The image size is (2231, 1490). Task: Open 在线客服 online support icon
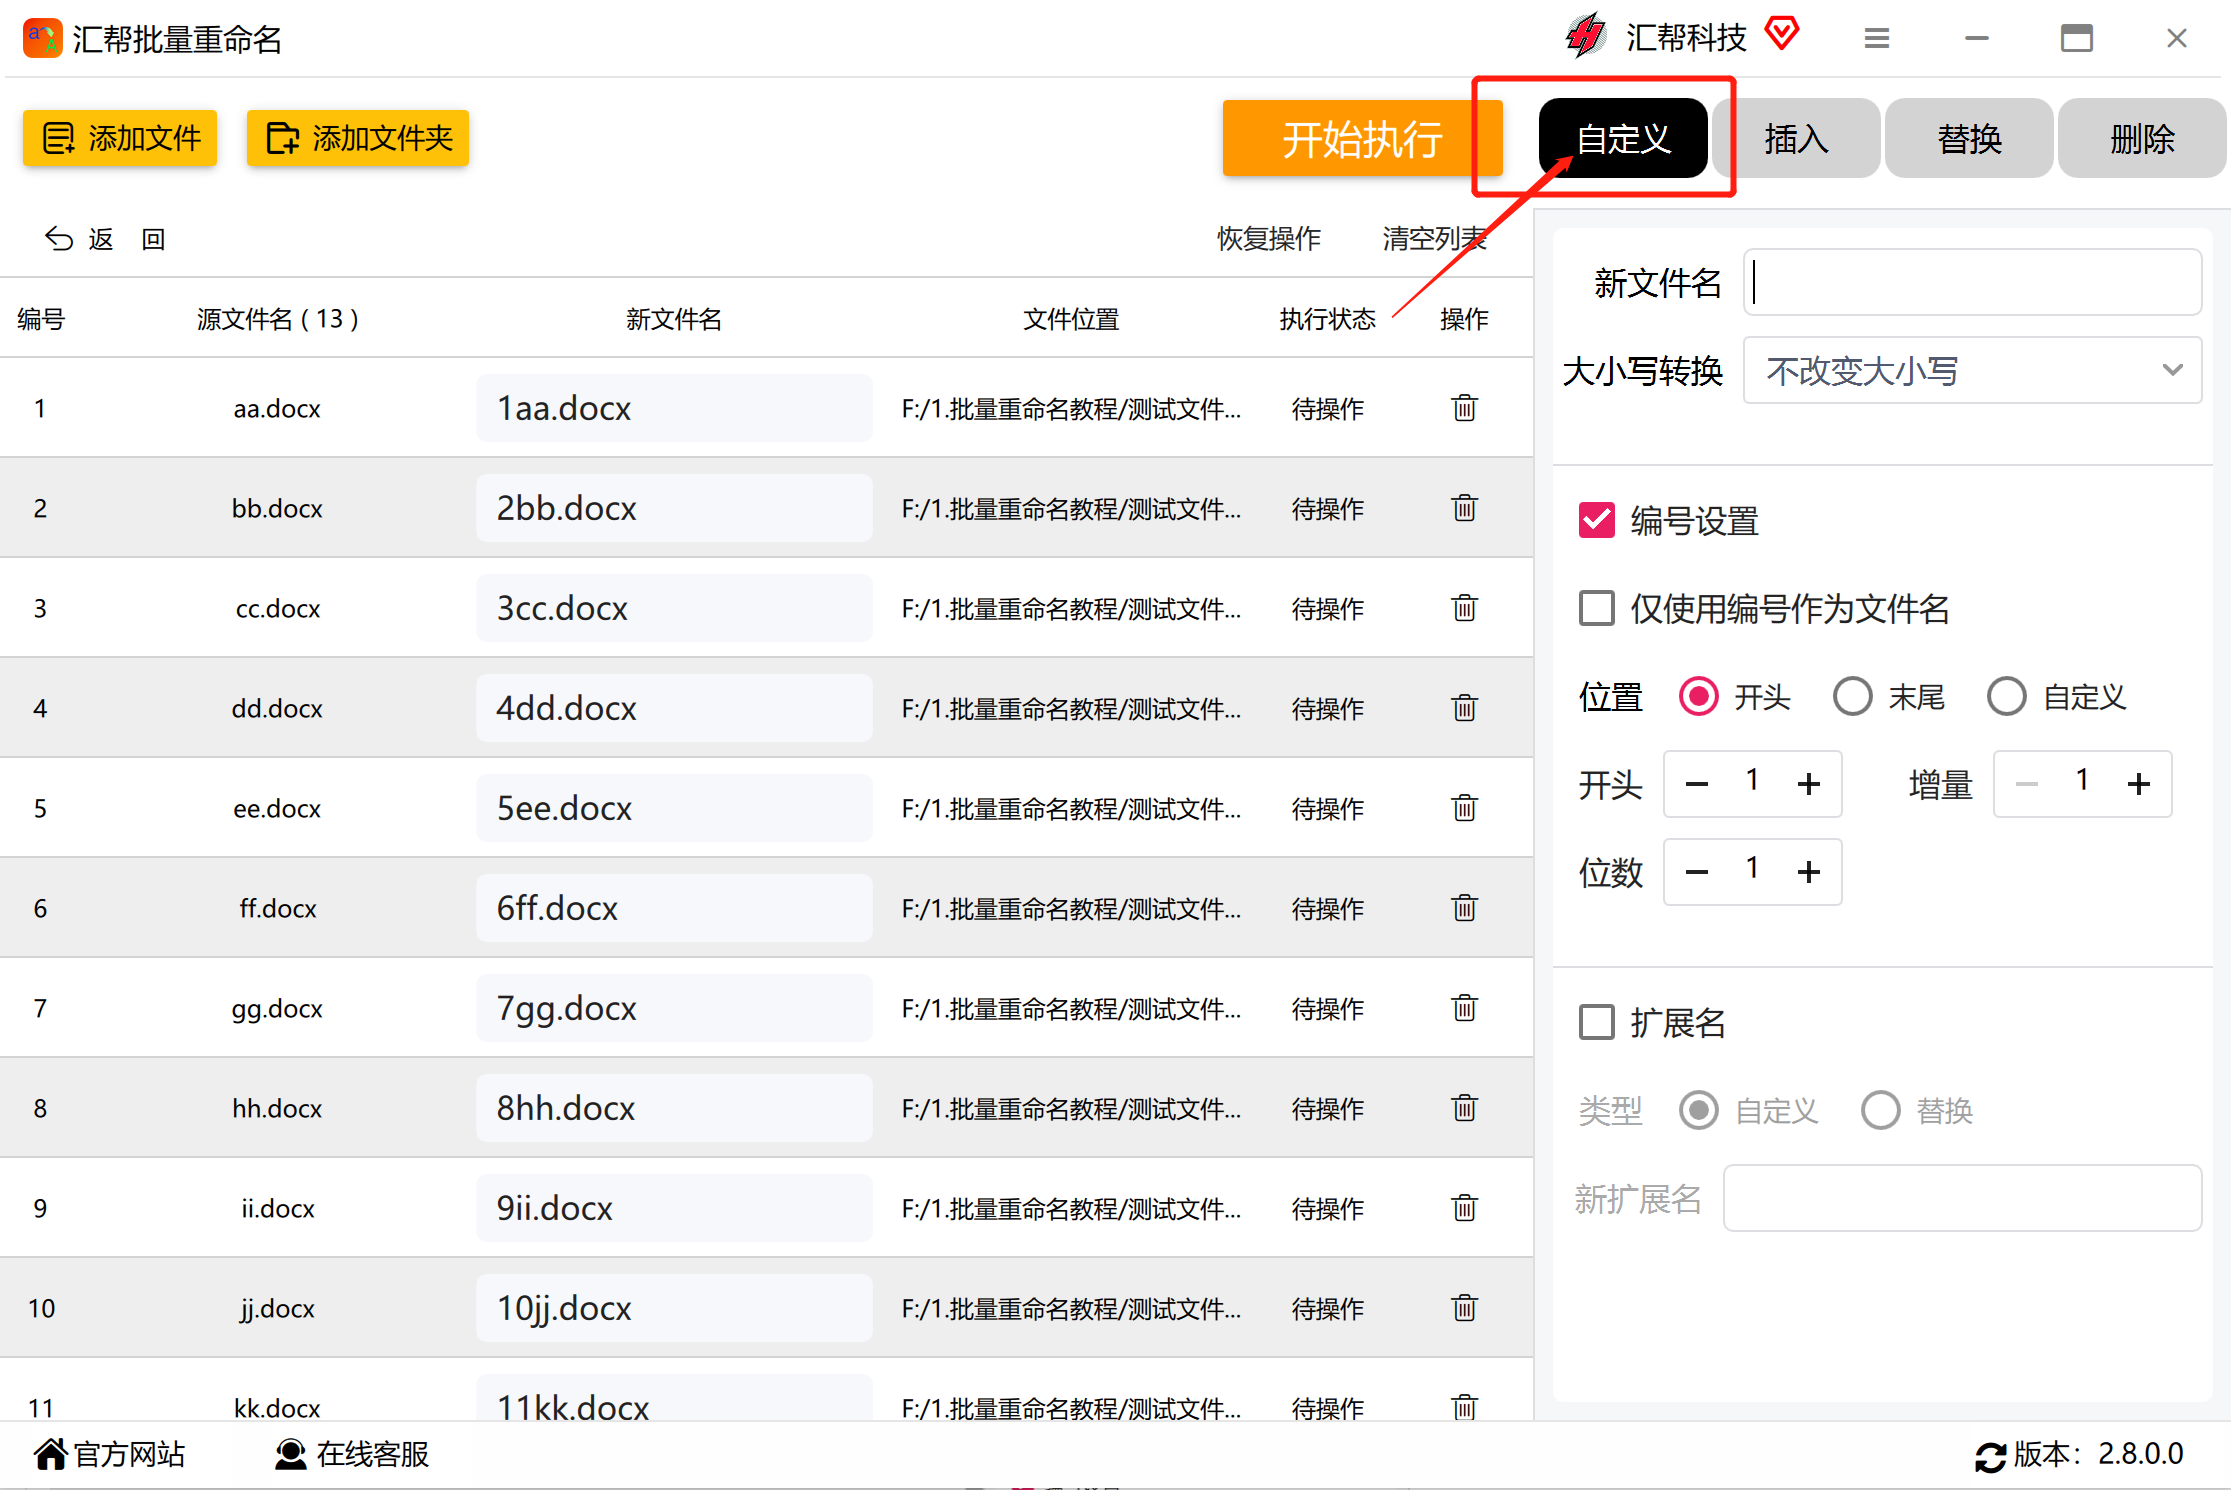(x=290, y=1454)
